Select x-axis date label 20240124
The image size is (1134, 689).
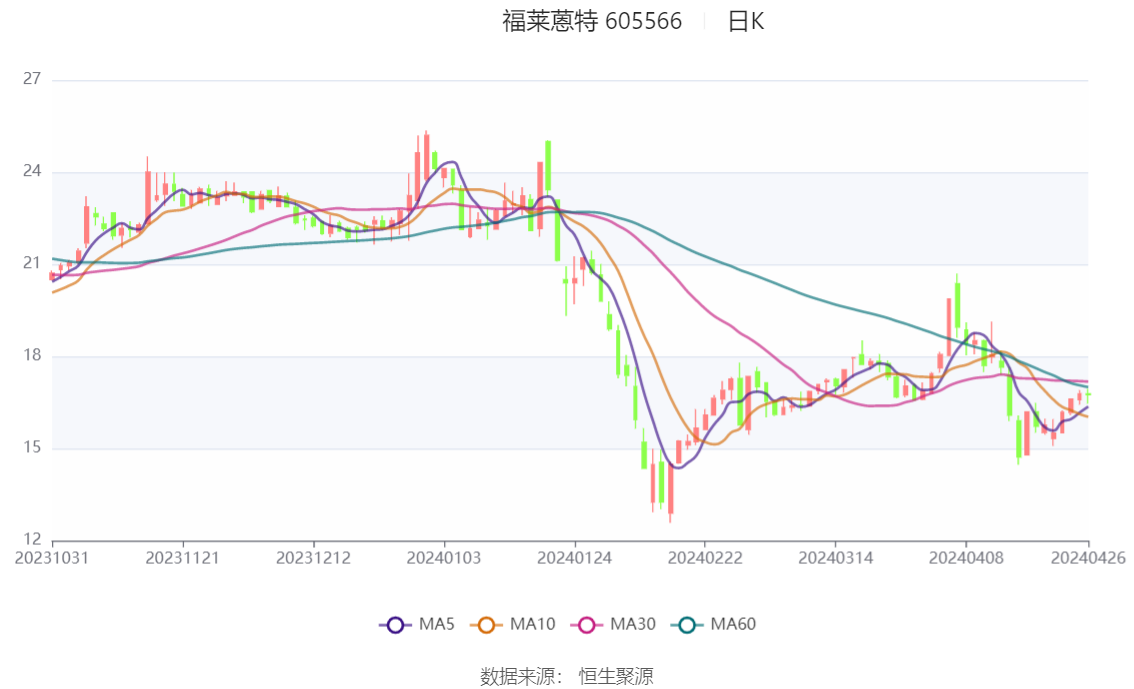(574, 558)
